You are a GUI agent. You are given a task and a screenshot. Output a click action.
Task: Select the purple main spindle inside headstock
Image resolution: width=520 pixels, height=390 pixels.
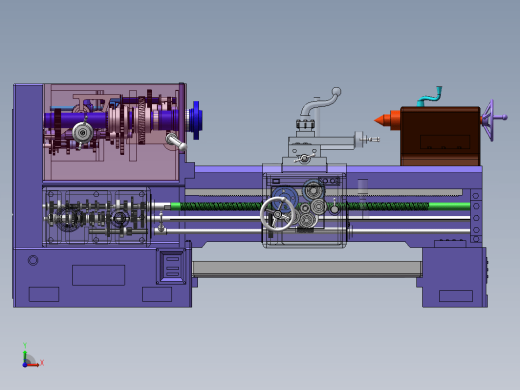click(x=112, y=121)
